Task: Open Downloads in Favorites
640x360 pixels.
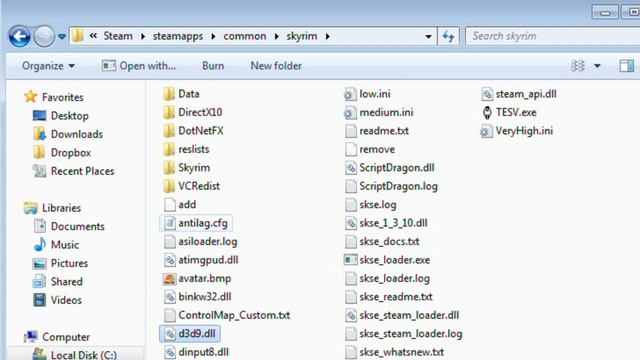Action: (x=68, y=134)
